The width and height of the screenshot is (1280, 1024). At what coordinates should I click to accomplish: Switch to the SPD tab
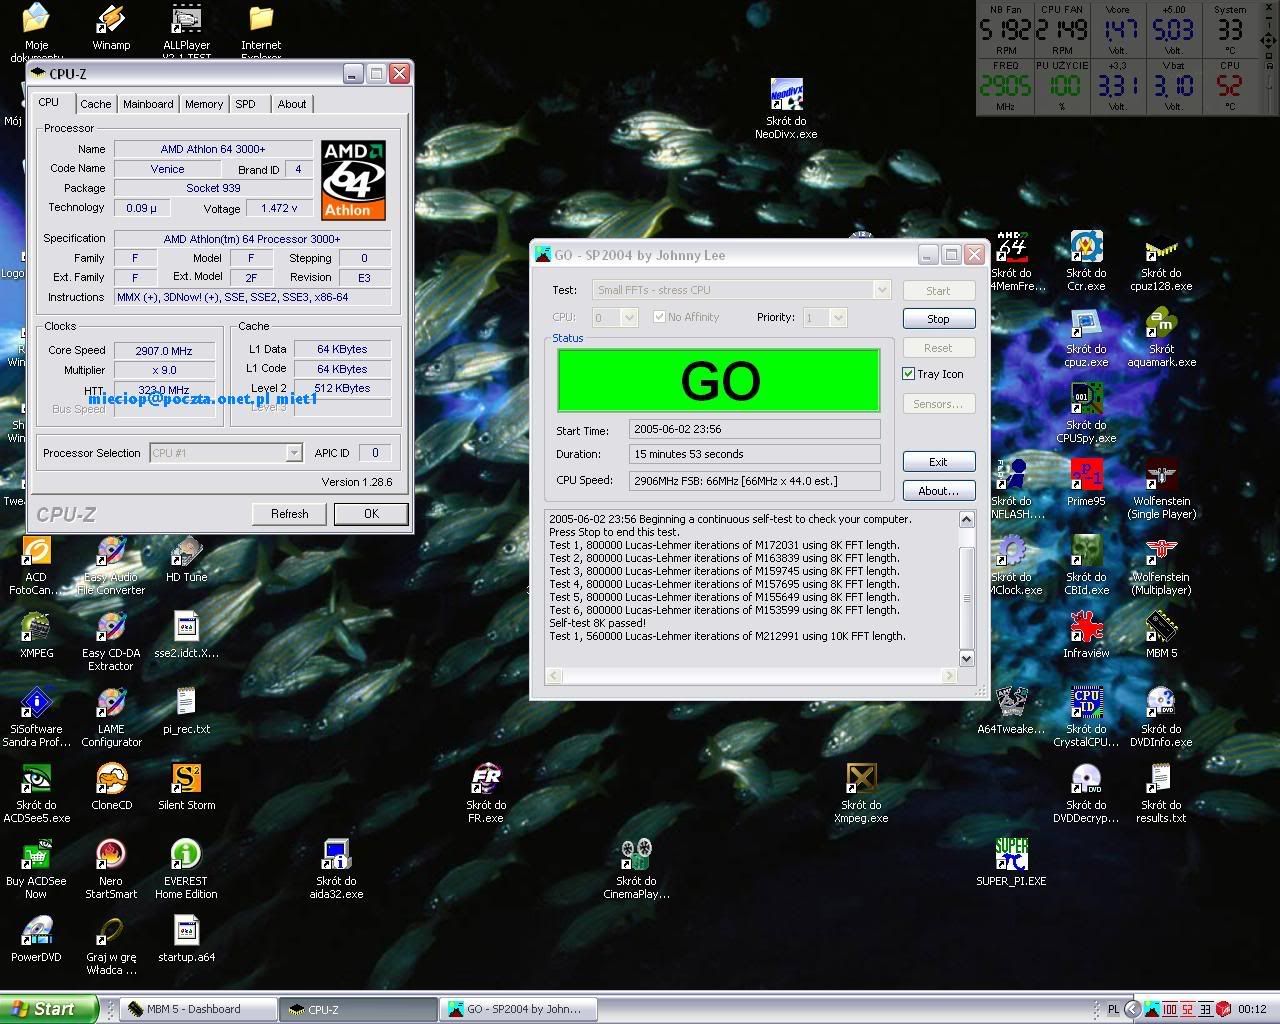tap(246, 104)
